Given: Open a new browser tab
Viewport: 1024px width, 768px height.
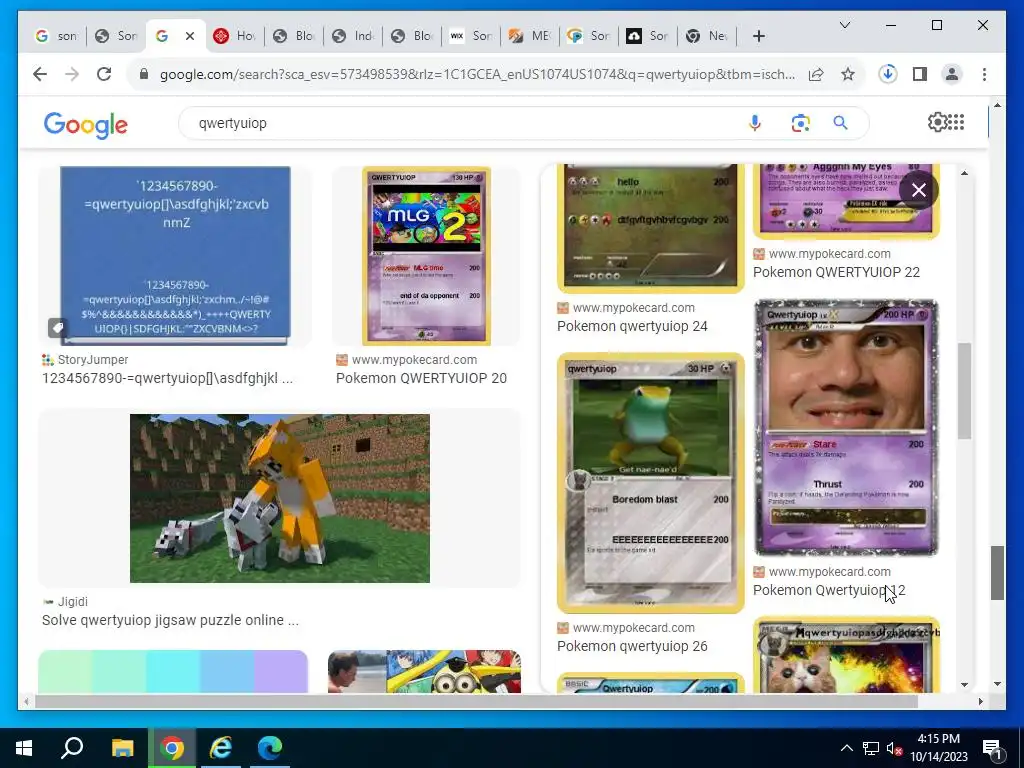Looking at the screenshot, I should (758, 36).
